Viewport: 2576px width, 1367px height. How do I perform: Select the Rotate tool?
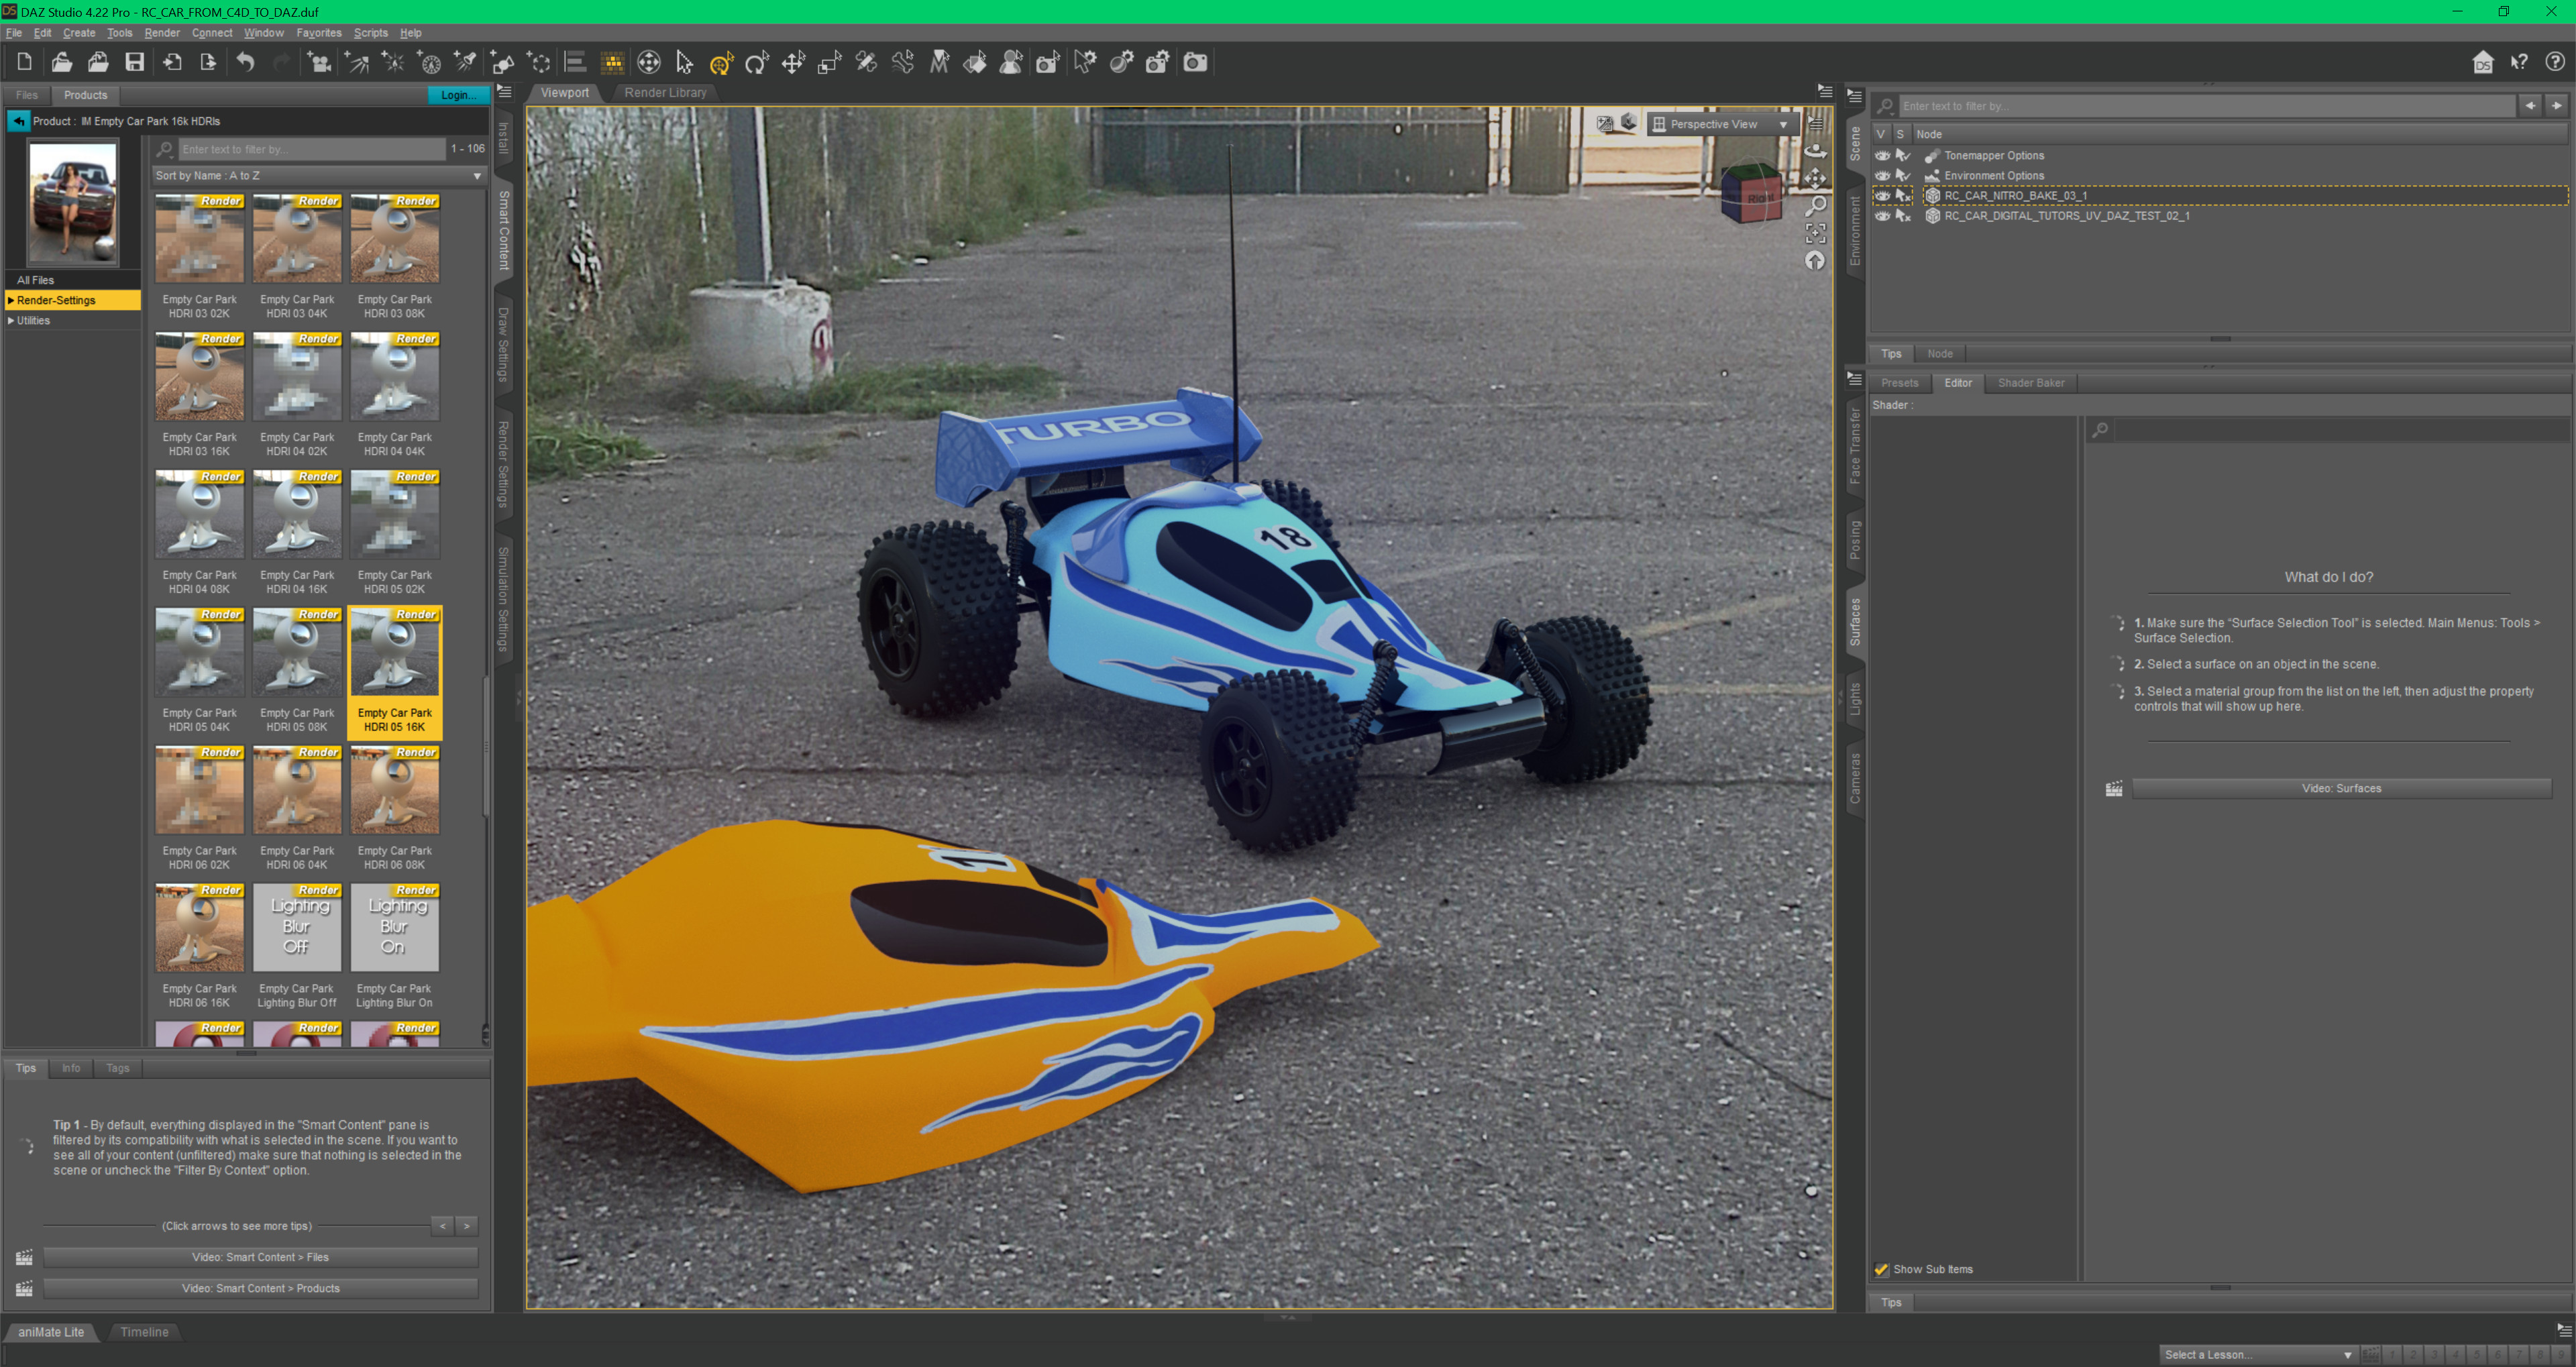point(756,63)
